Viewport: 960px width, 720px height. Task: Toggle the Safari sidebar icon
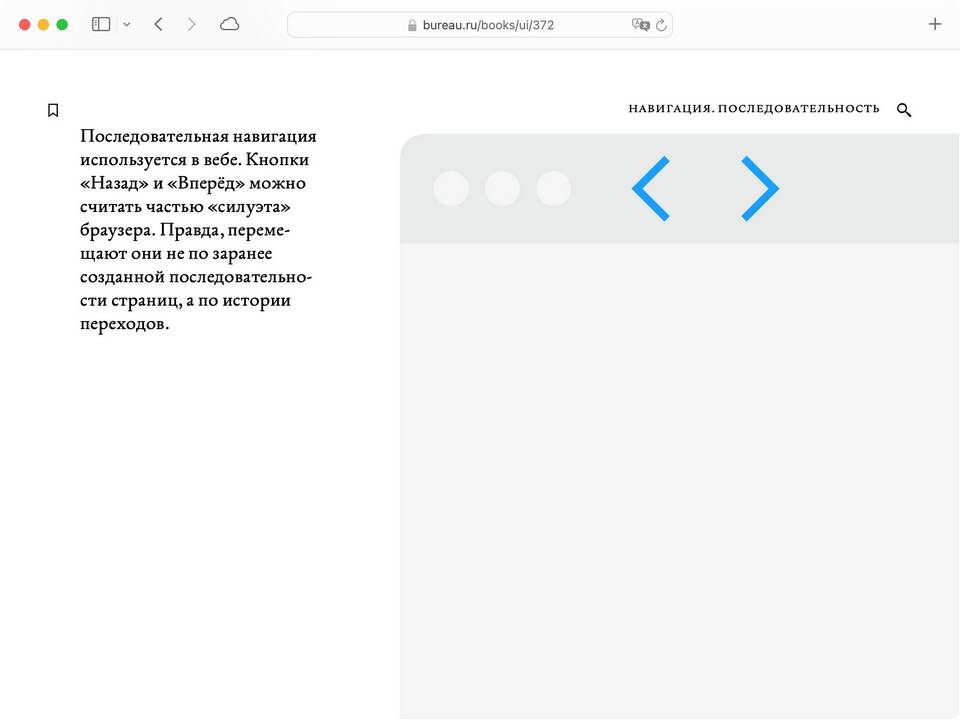(x=101, y=24)
